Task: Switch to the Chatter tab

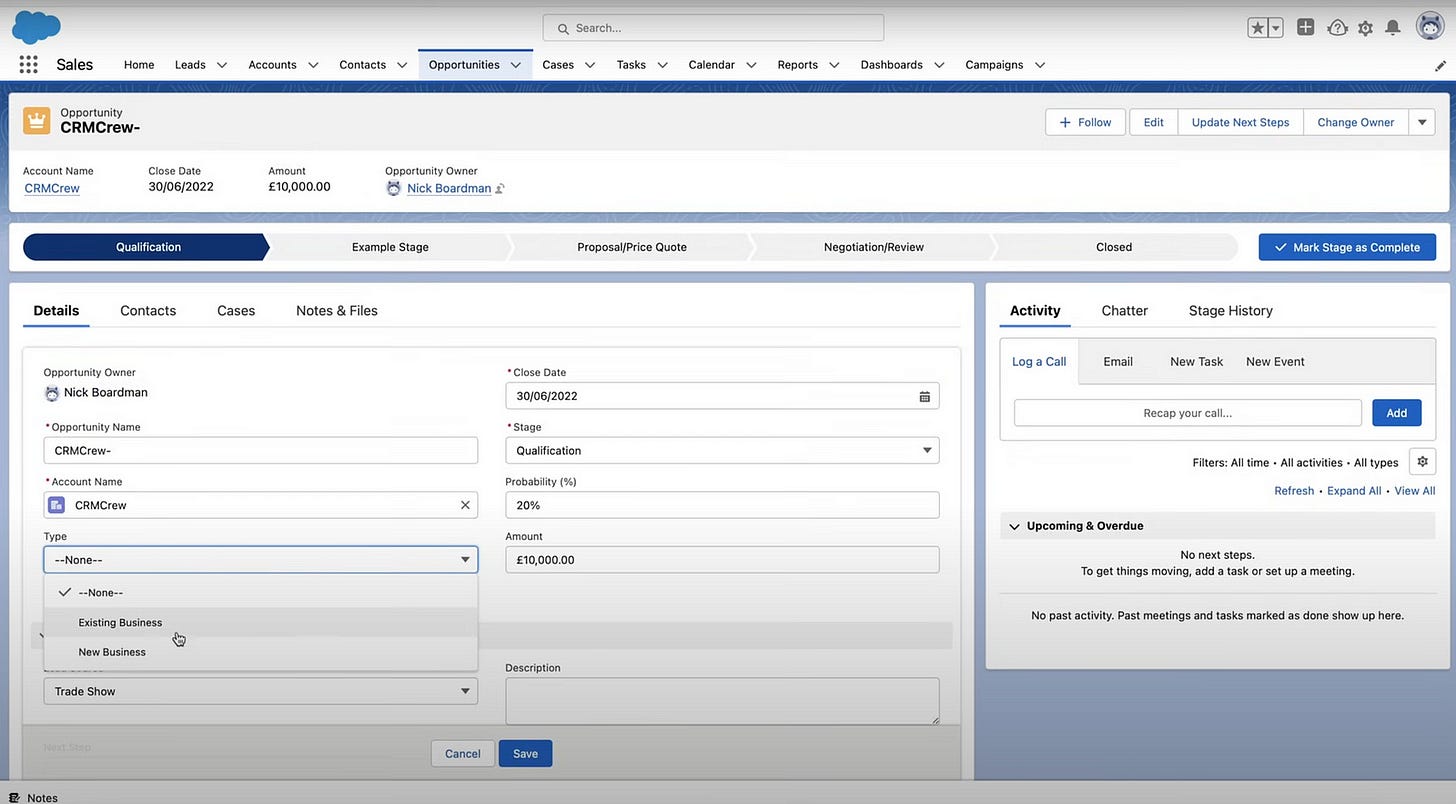Action: [1125, 311]
